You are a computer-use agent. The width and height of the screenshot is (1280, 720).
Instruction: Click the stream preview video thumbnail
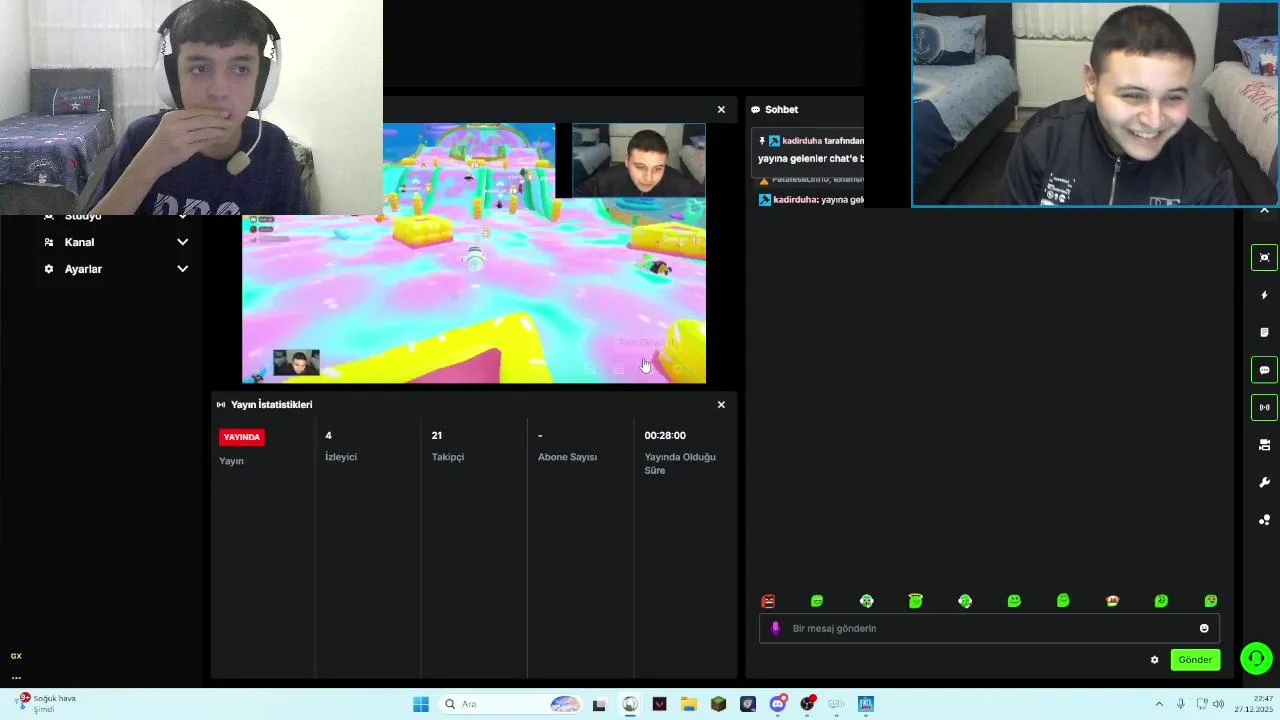[474, 253]
